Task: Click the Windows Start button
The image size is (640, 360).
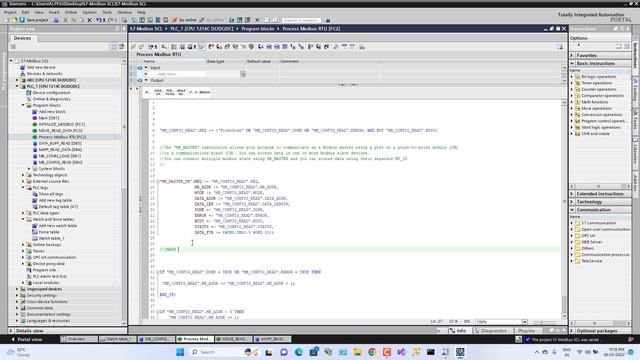Action: (x=180, y=352)
